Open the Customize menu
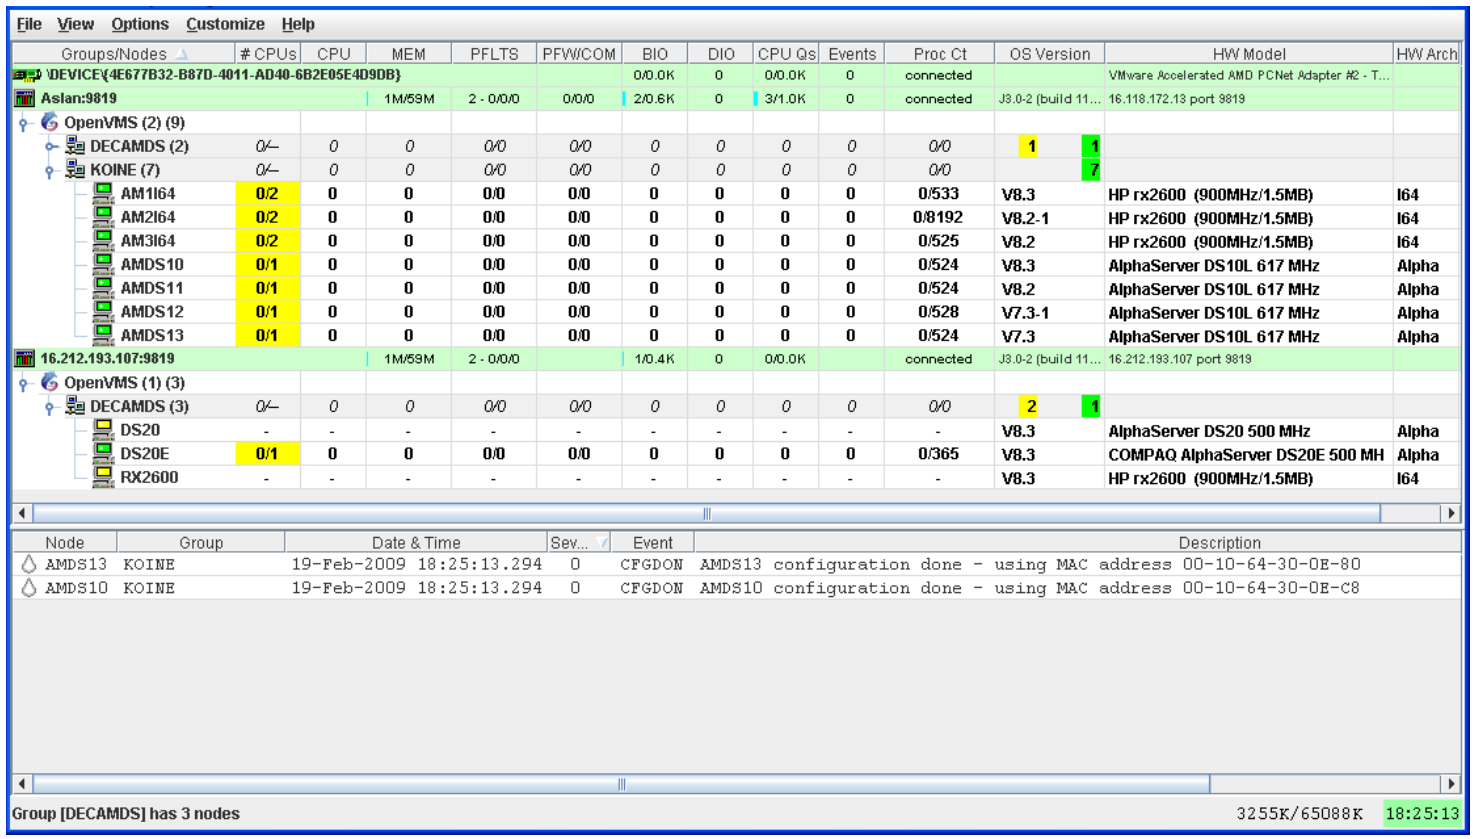 (225, 24)
